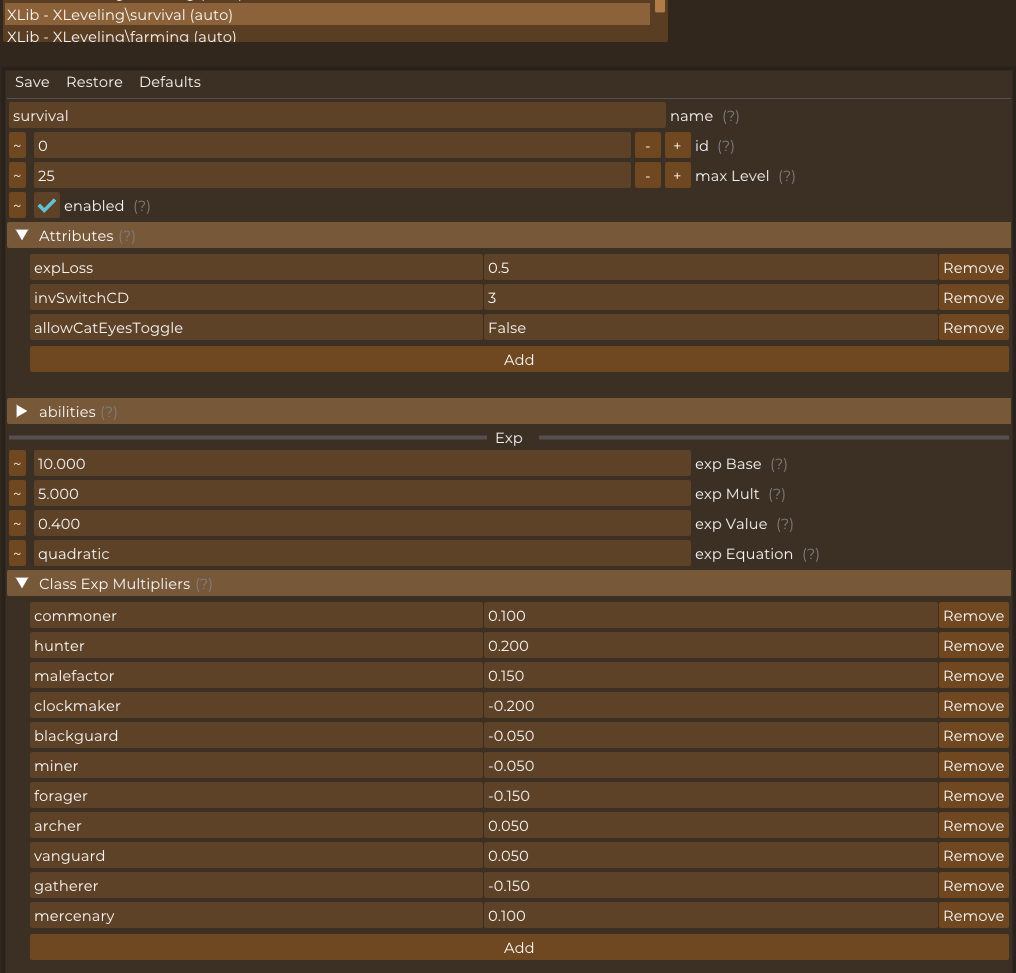This screenshot has width=1016, height=973.
Task: Click the tilde reset button beside id
Action: tap(17, 146)
